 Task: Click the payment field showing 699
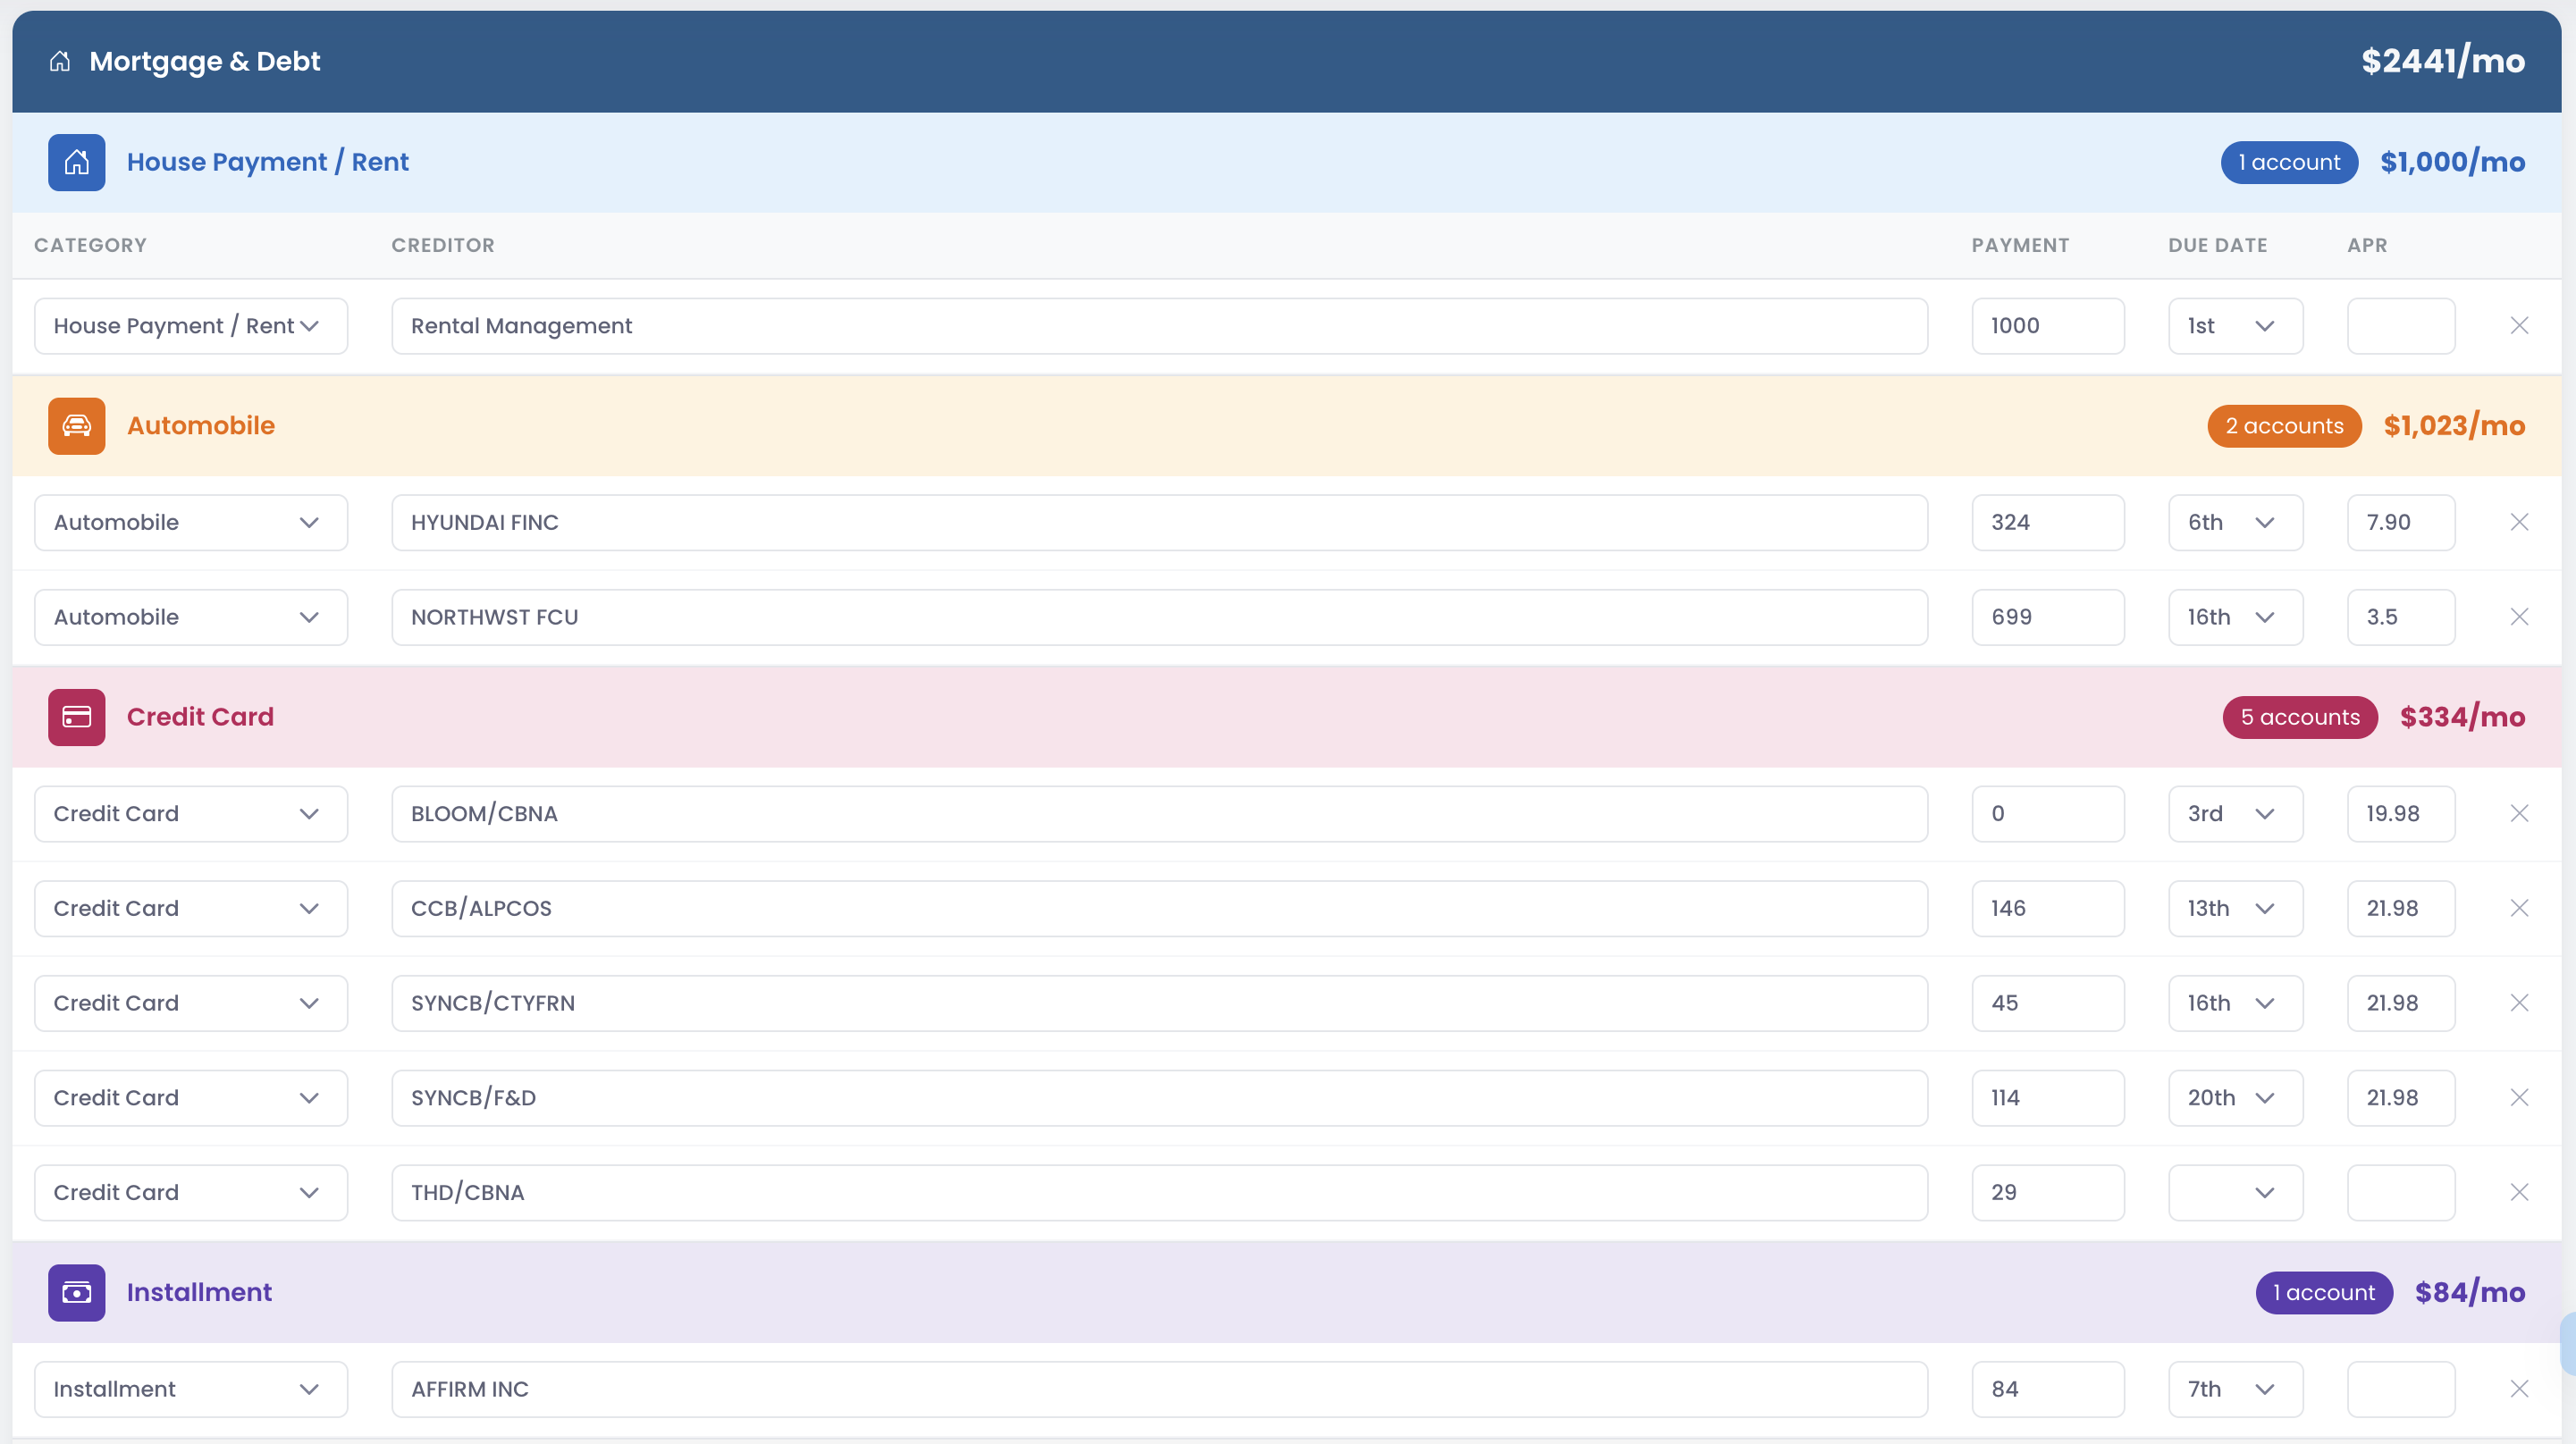(2046, 617)
